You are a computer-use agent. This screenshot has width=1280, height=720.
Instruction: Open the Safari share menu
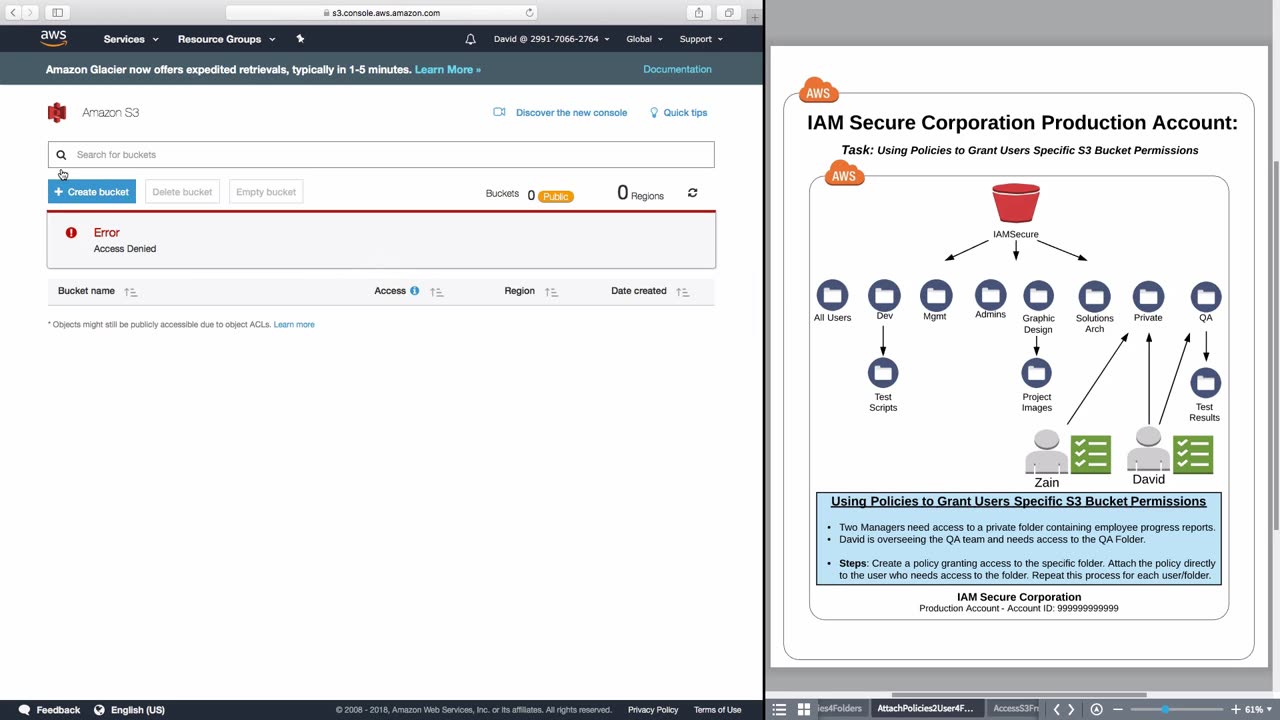[699, 13]
